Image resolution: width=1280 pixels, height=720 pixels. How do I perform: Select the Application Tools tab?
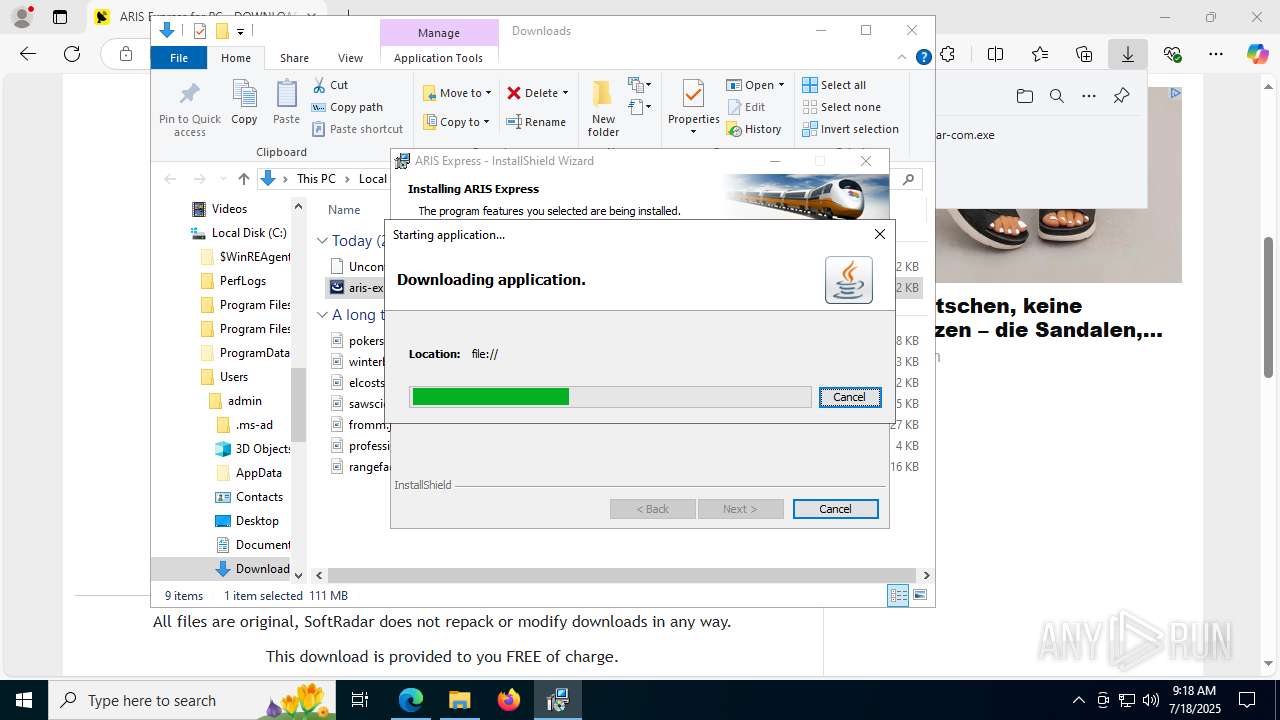point(438,58)
